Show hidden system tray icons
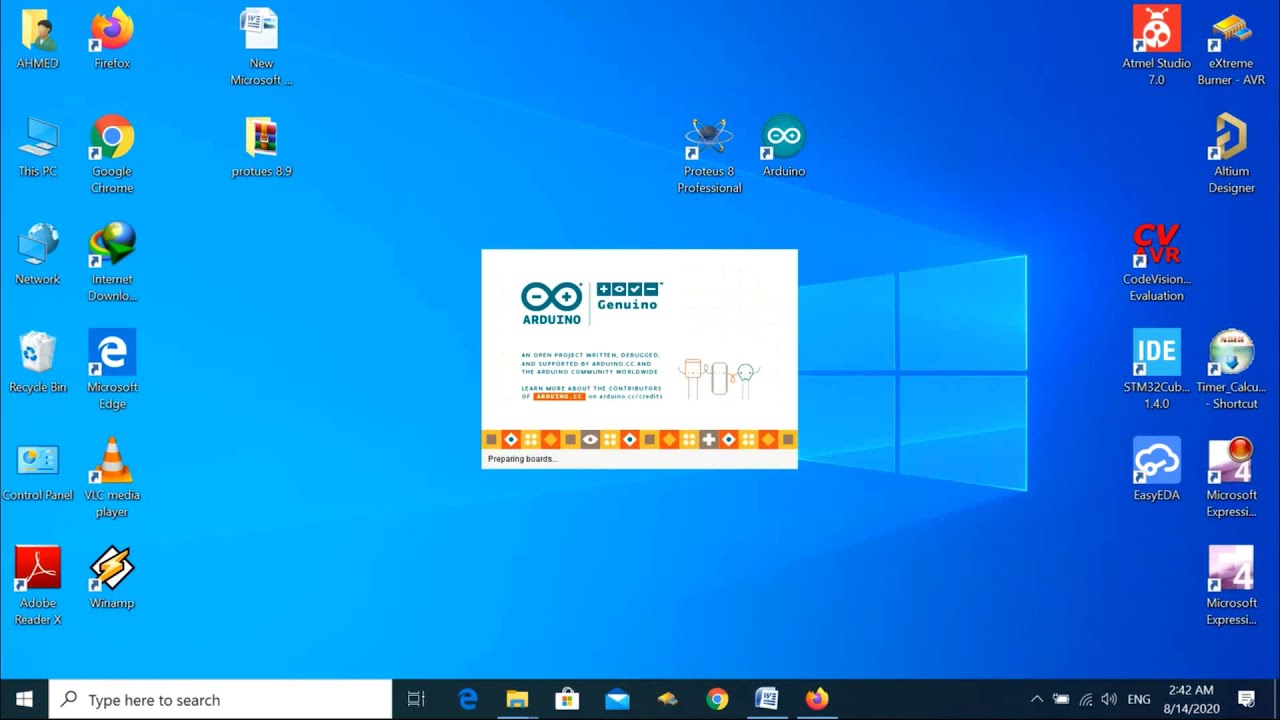 coord(1037,700)
